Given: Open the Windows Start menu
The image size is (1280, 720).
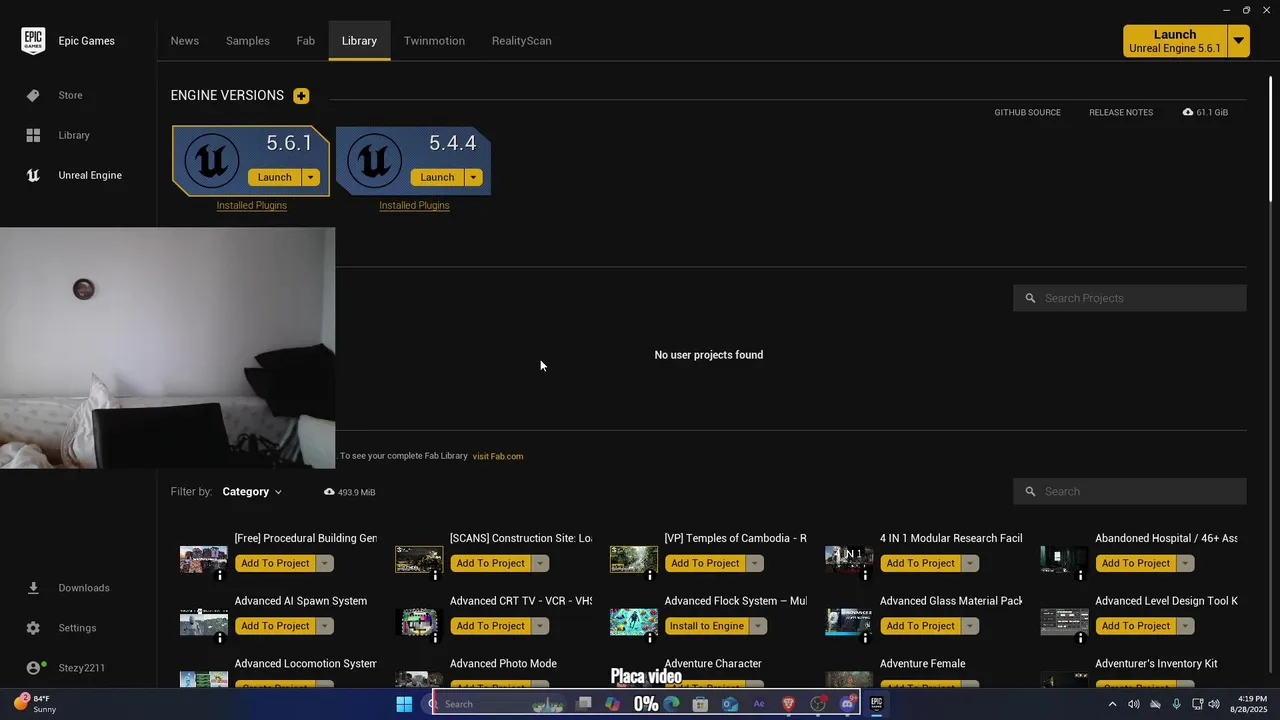Looking at the screenshot, I should pos(404,704).
